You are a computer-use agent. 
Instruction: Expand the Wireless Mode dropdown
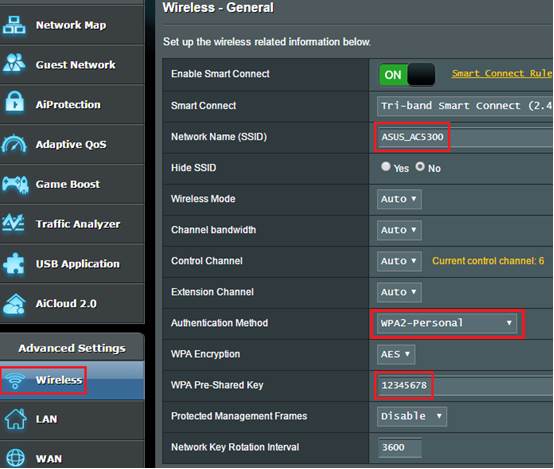(x=399, y=199)
